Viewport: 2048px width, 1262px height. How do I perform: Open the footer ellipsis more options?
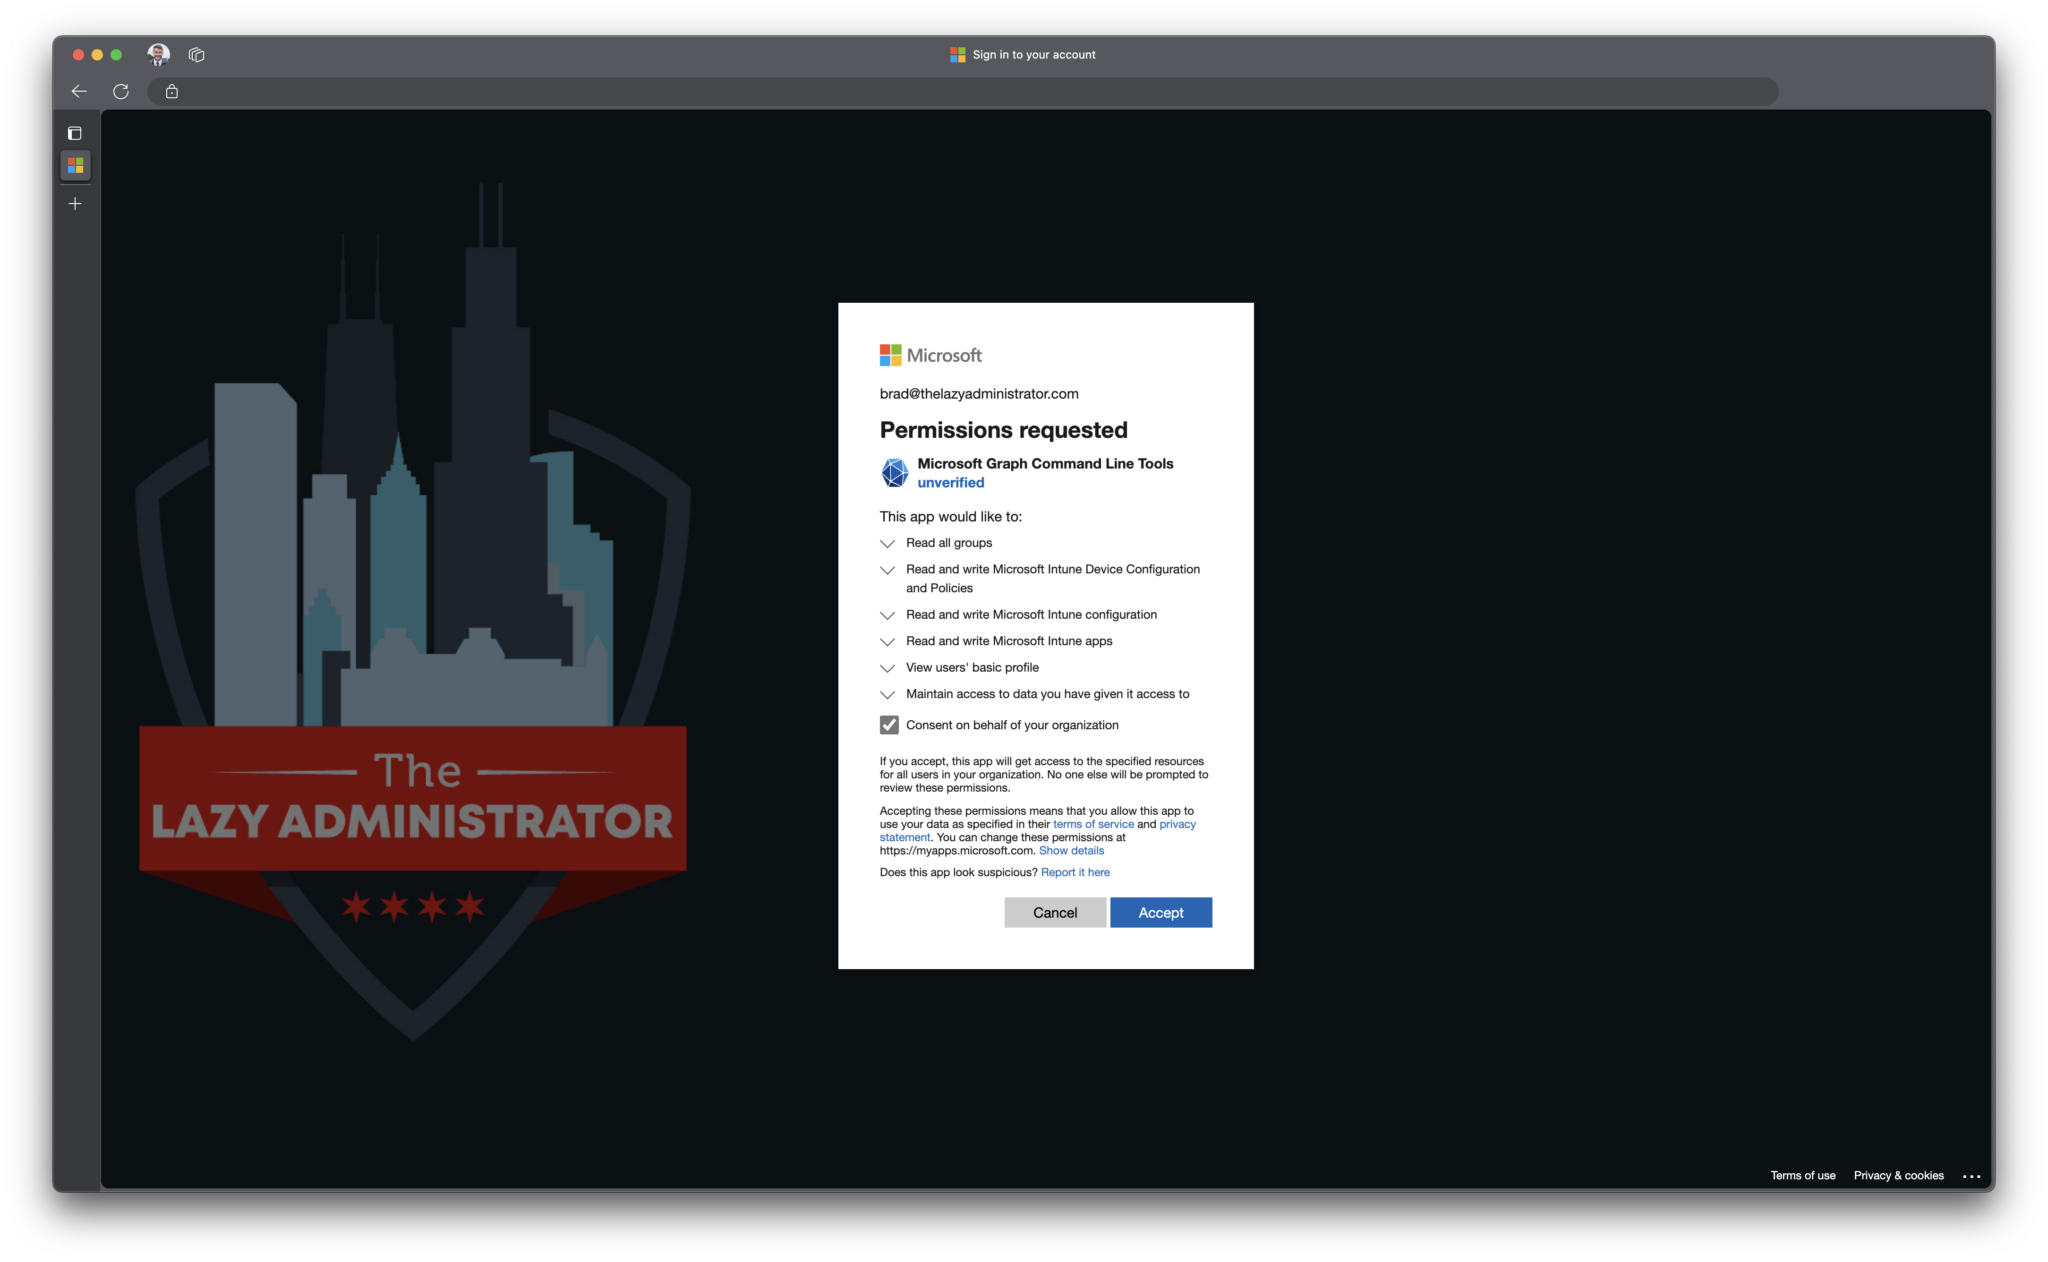[x=1971, y=1176]
